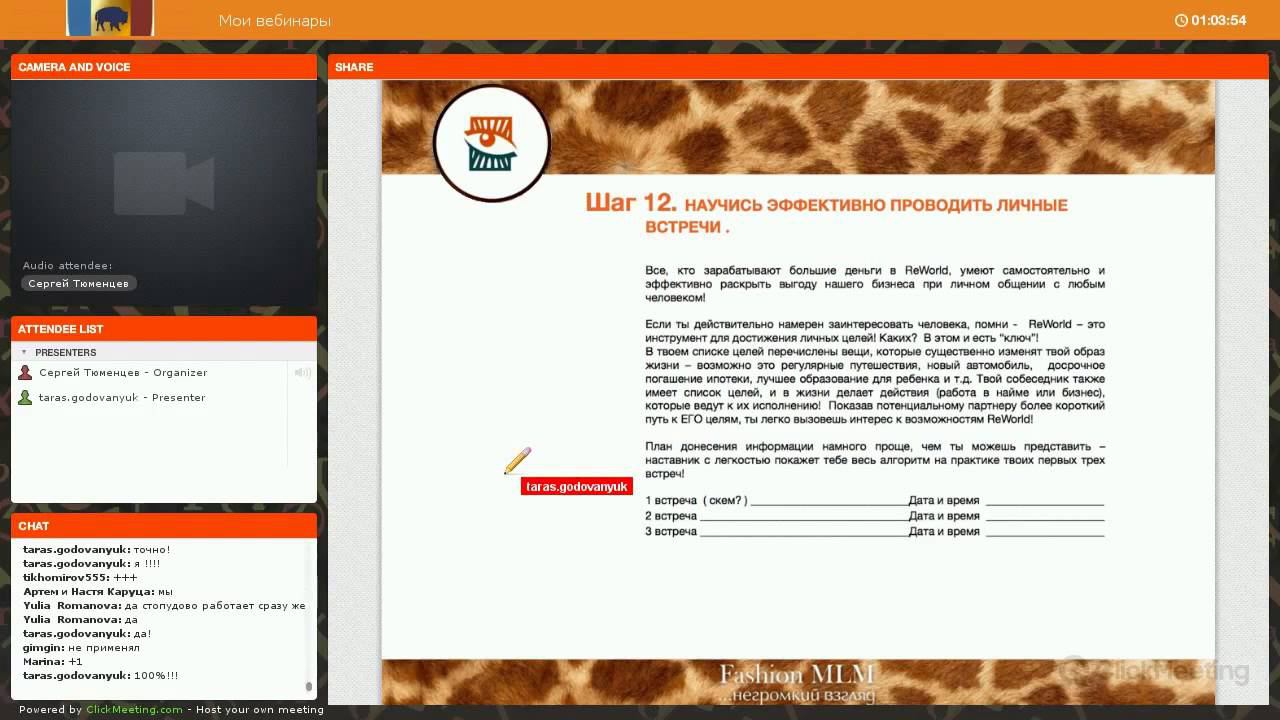Screen dimensions: 1280x720
Task: Click the Сергей Тюменцев audio attendee badge
Action: pos(79,284)
